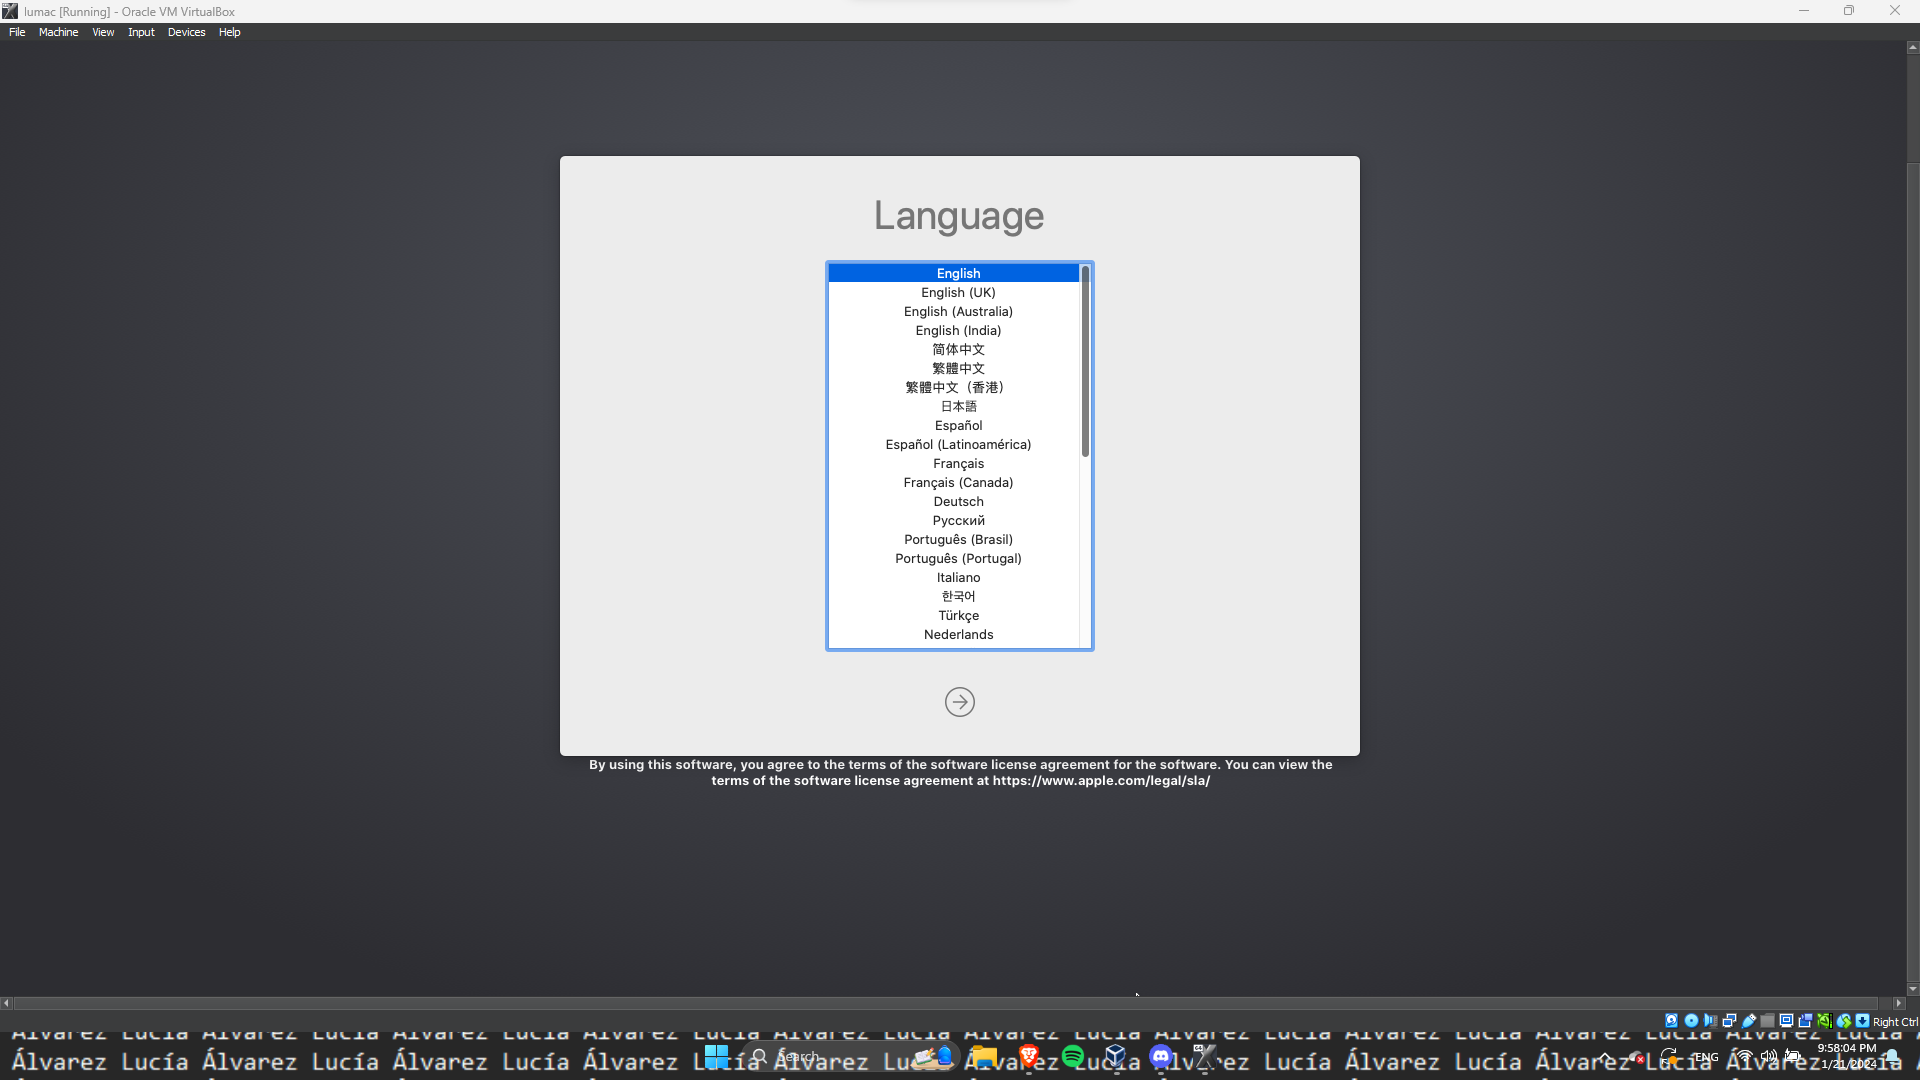Click the VirtualBox horizontal scrollbar right arrow
Viewport: 1920px width, 1080px height.
[x=1898, y=1003]
